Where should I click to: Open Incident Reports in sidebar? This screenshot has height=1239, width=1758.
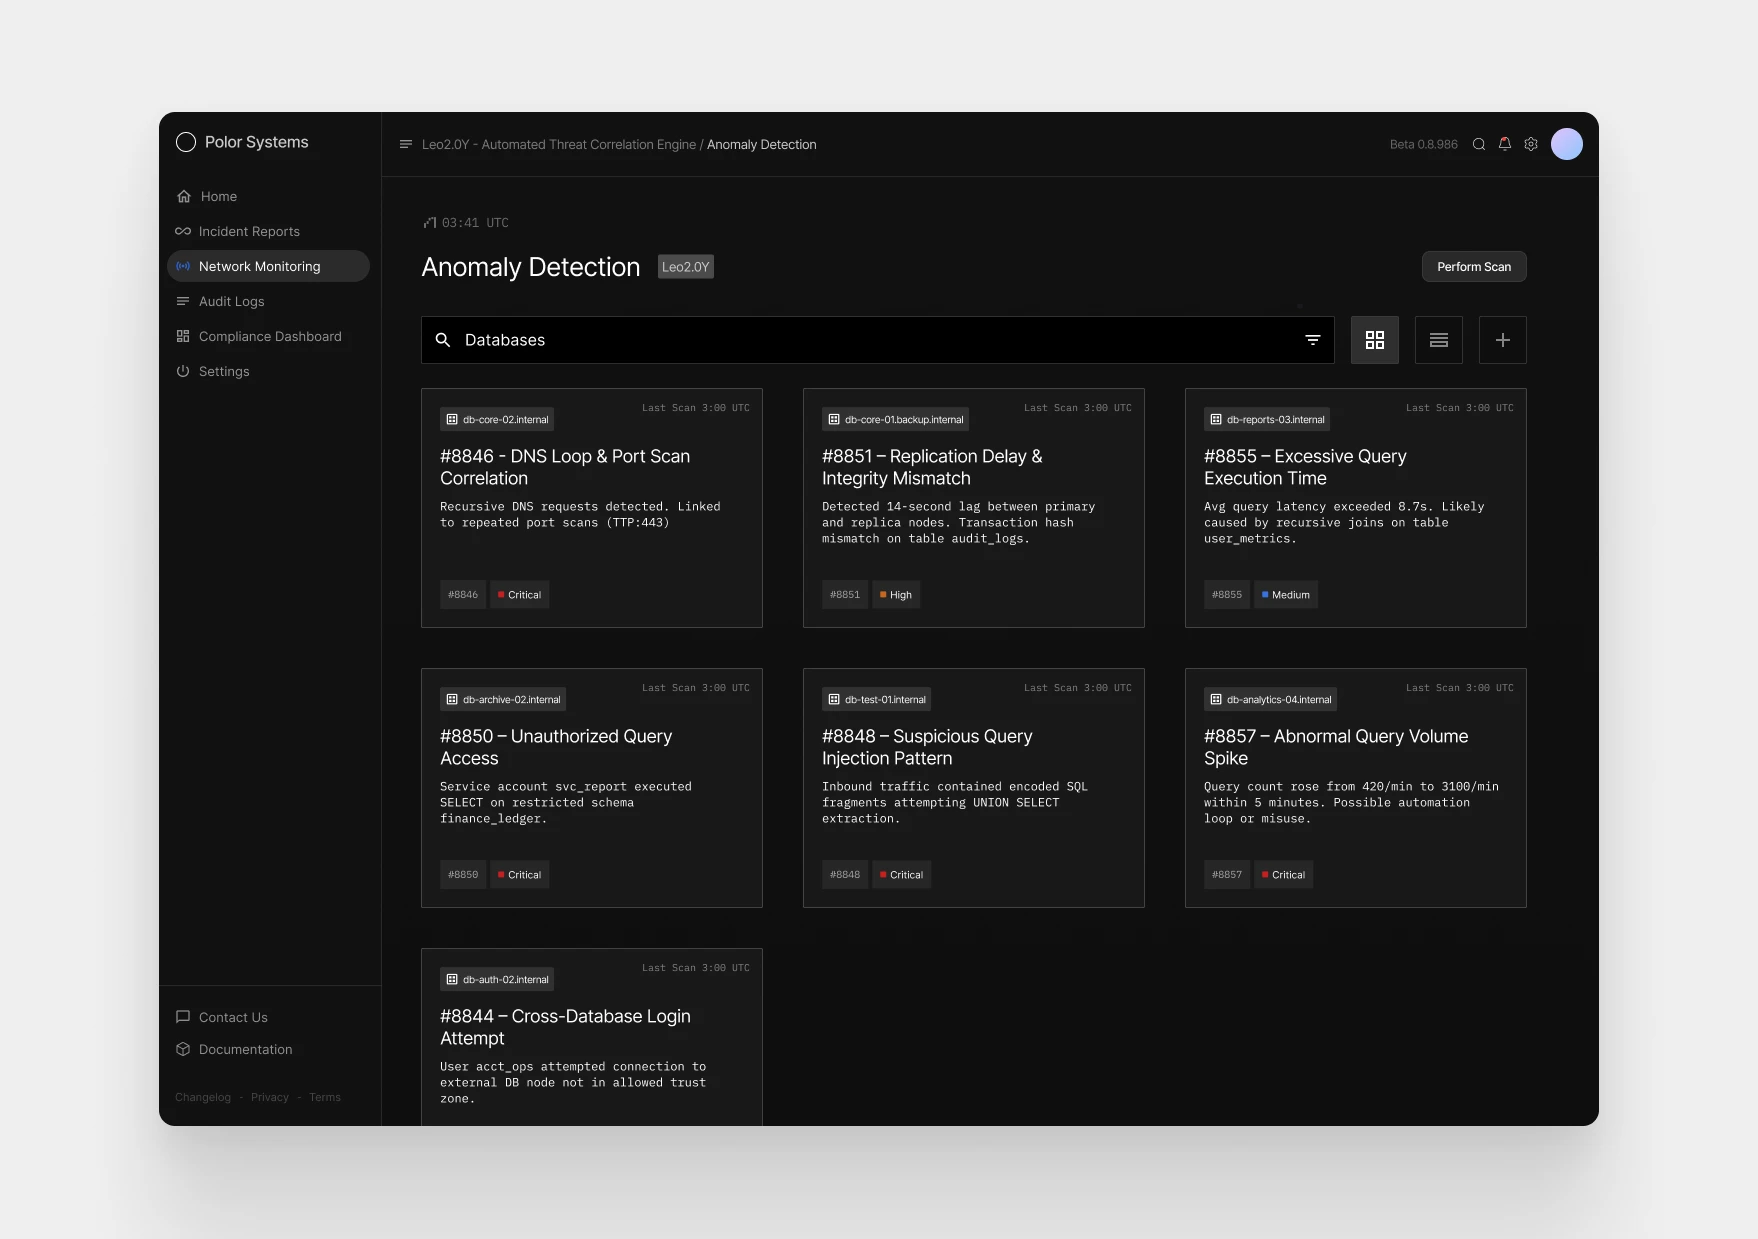(249, 231)
